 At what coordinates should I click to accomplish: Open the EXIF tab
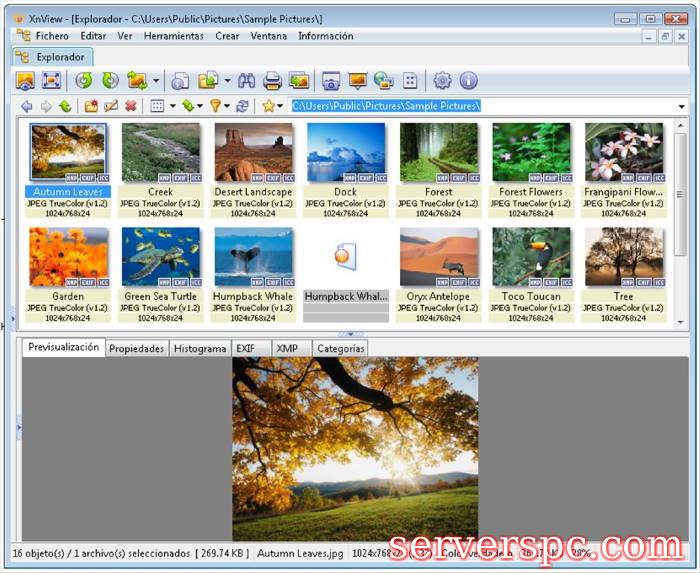click(x=245, y=349)
